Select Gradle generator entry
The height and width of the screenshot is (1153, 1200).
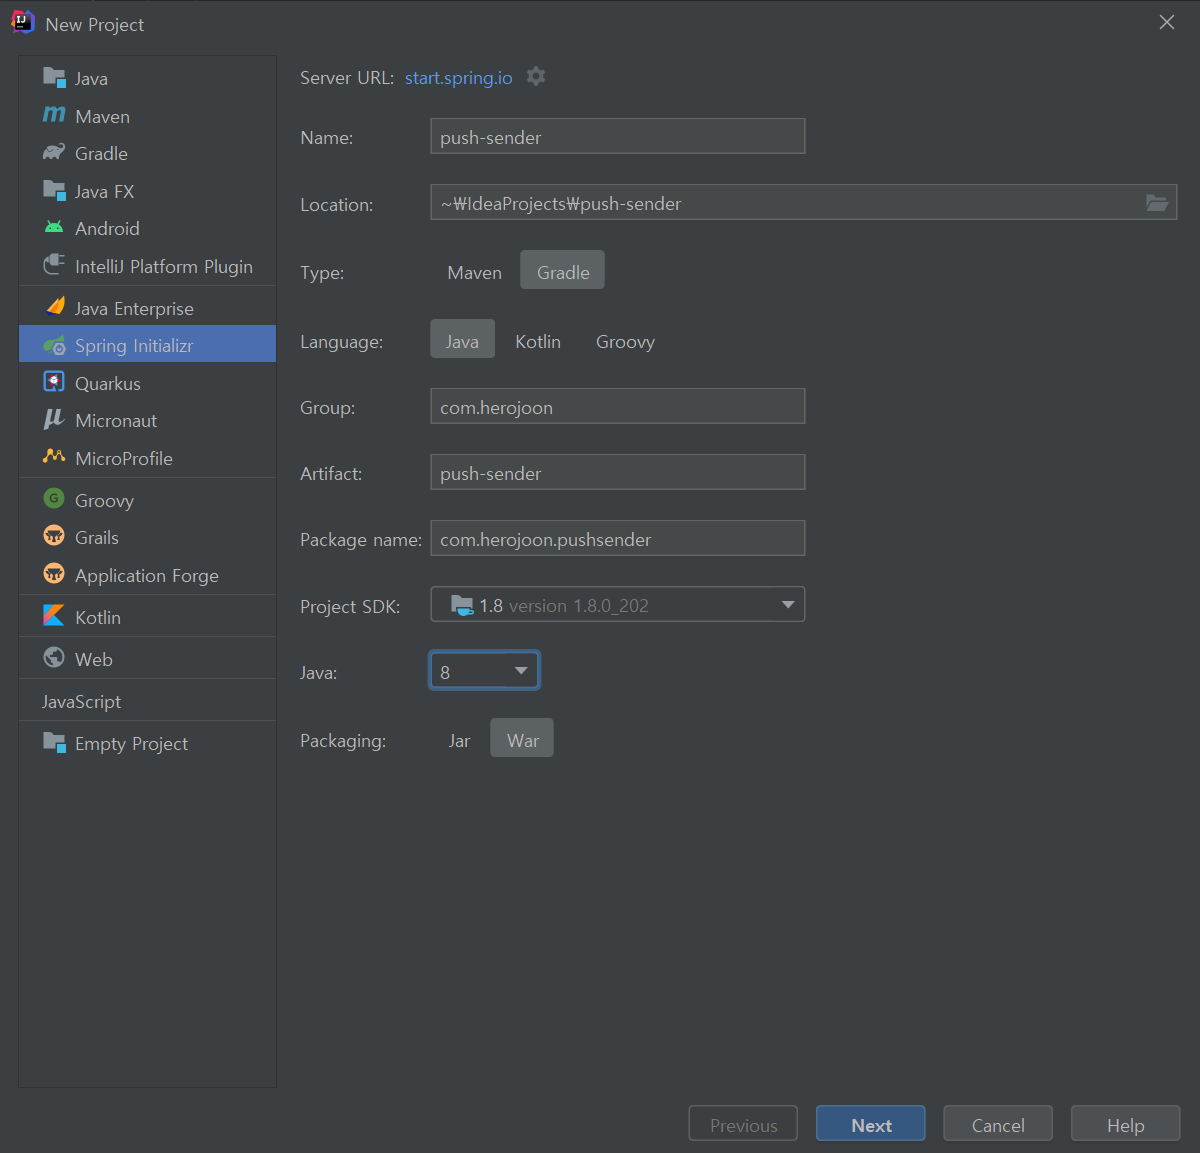point(147,153)
